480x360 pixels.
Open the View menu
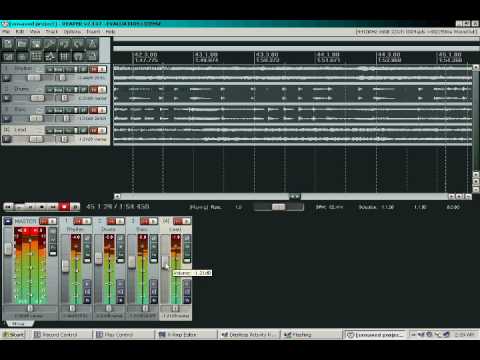point(35,32)
